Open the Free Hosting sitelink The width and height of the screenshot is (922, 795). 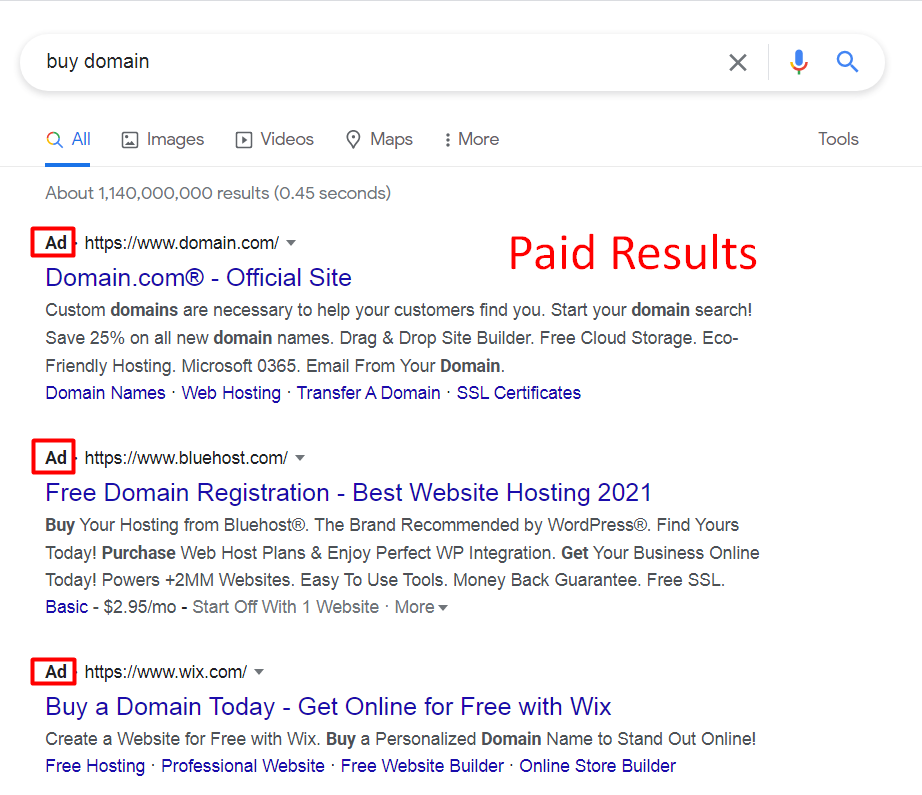click(x=95, y=766)
